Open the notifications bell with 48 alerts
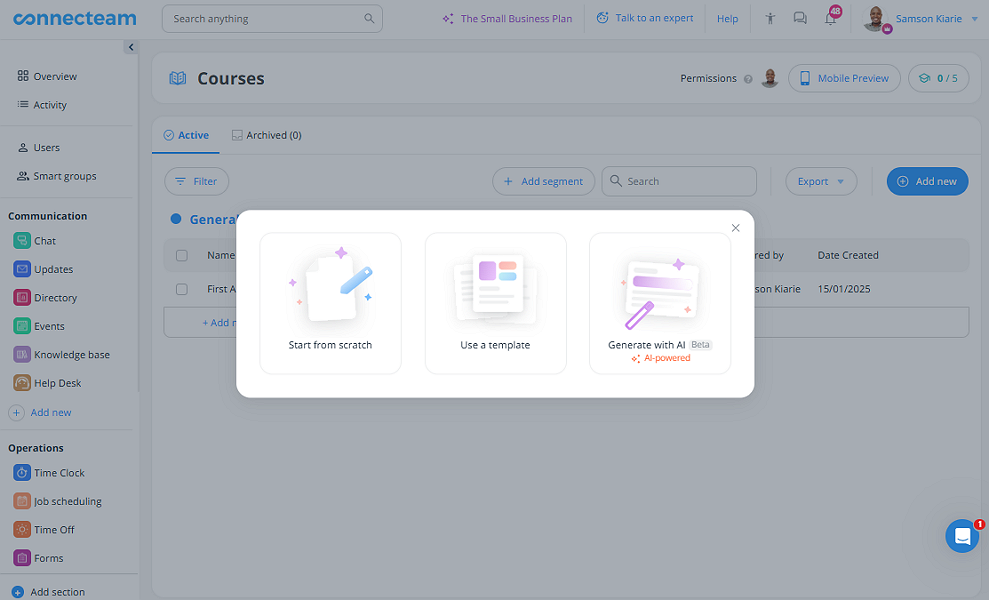Image resolution: width=989 pixels, height=600 pixels. click(831, 17)
